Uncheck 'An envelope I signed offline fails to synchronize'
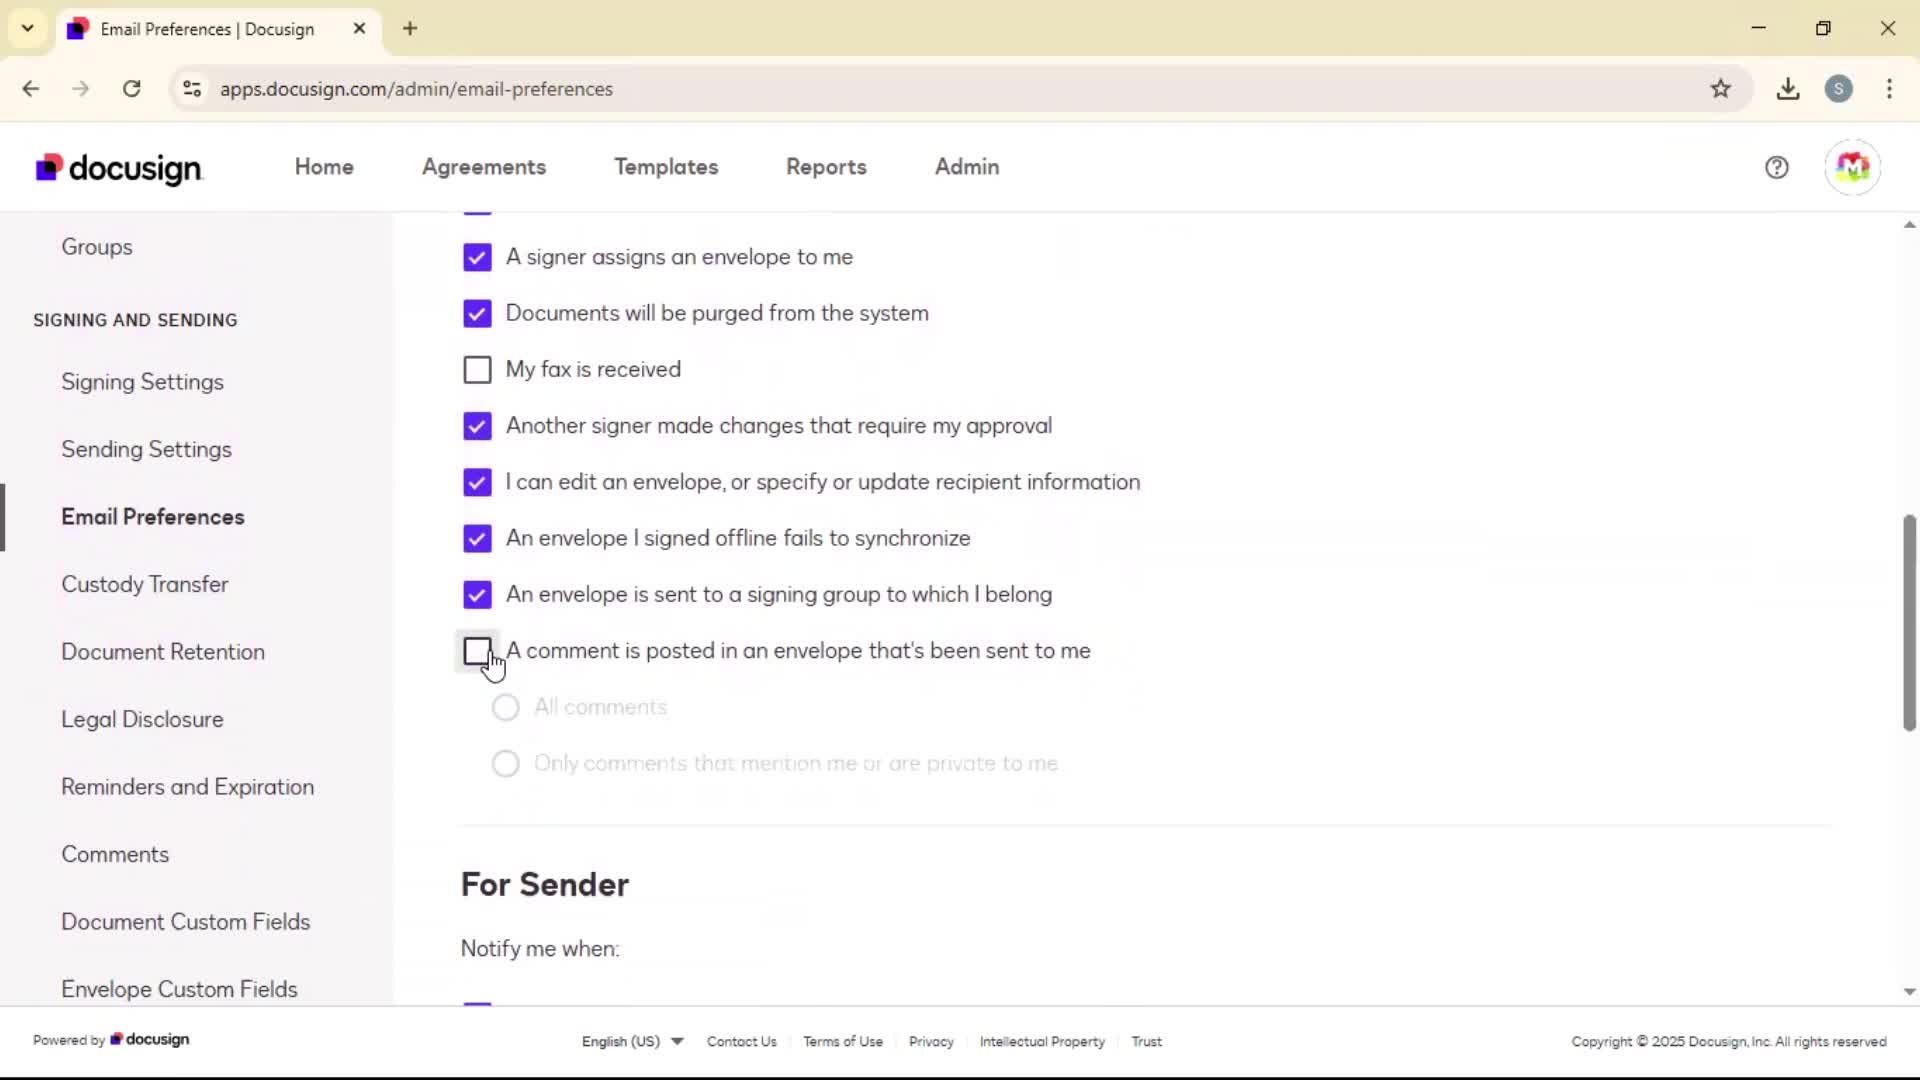The width and height of the screenshot is (1920, 1080). (x=477, y=539)
